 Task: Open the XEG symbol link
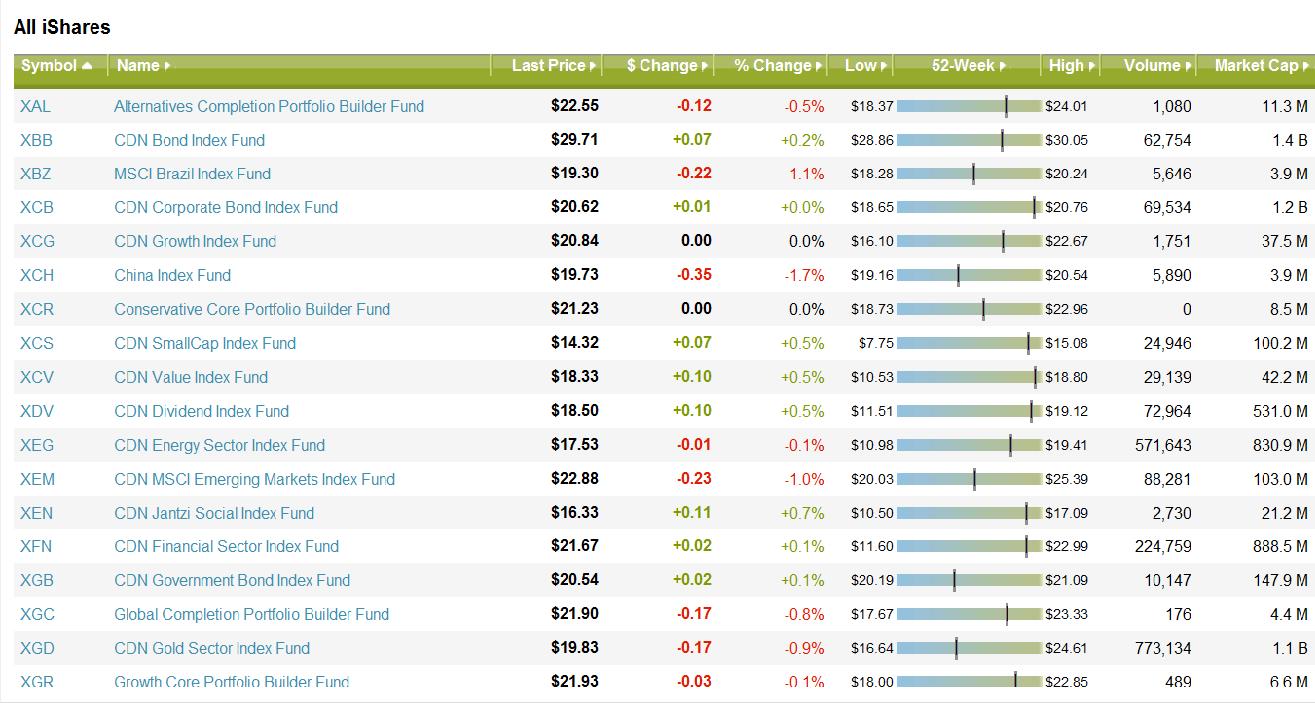(37, 445)
